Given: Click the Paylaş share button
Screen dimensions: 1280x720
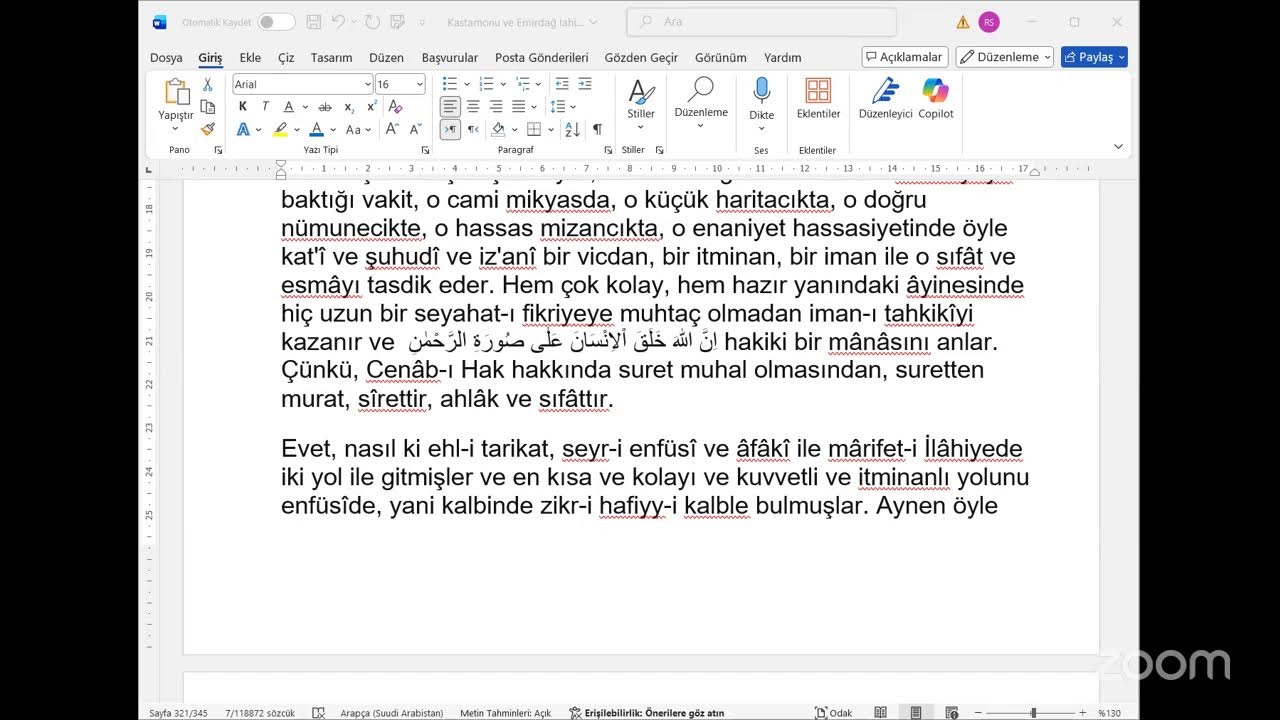Looking at the screenshot, I should point(1094,57).
